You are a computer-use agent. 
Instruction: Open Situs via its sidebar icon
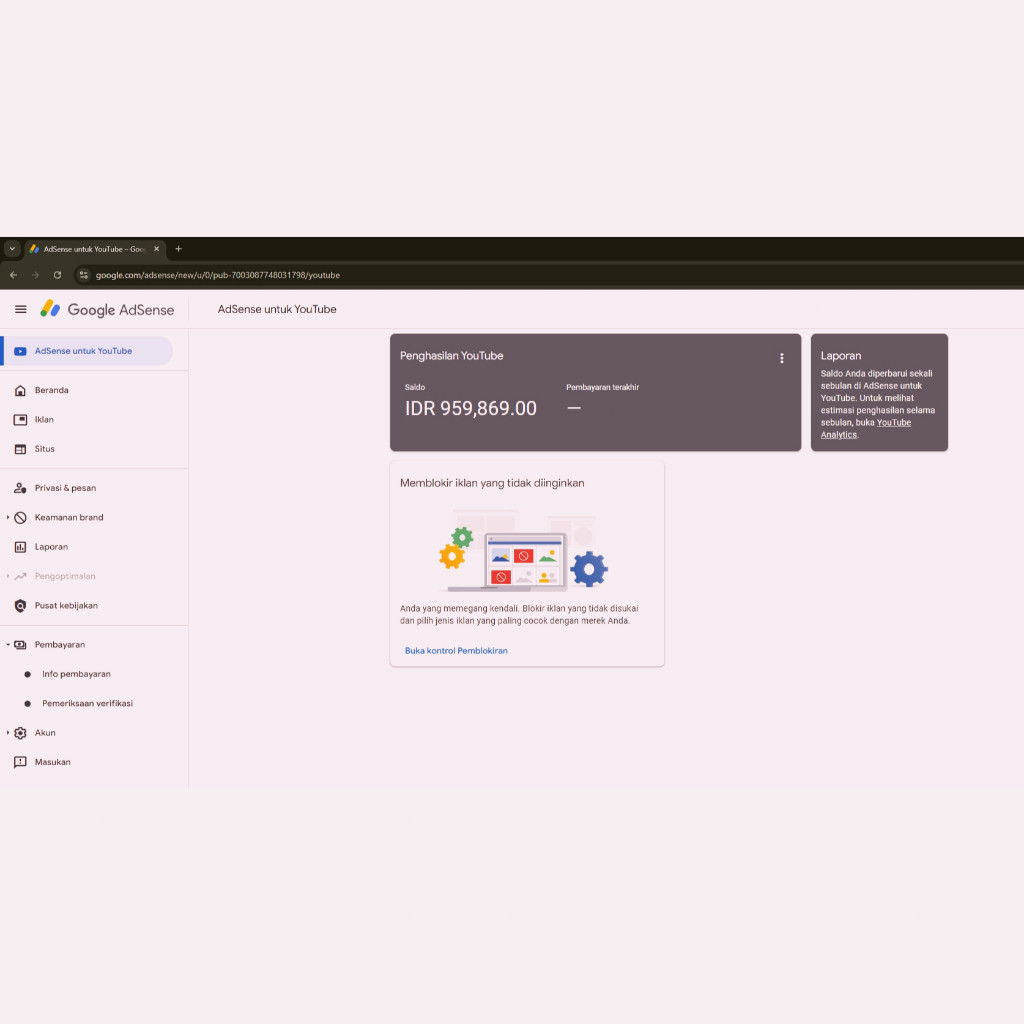coord(21,449)
